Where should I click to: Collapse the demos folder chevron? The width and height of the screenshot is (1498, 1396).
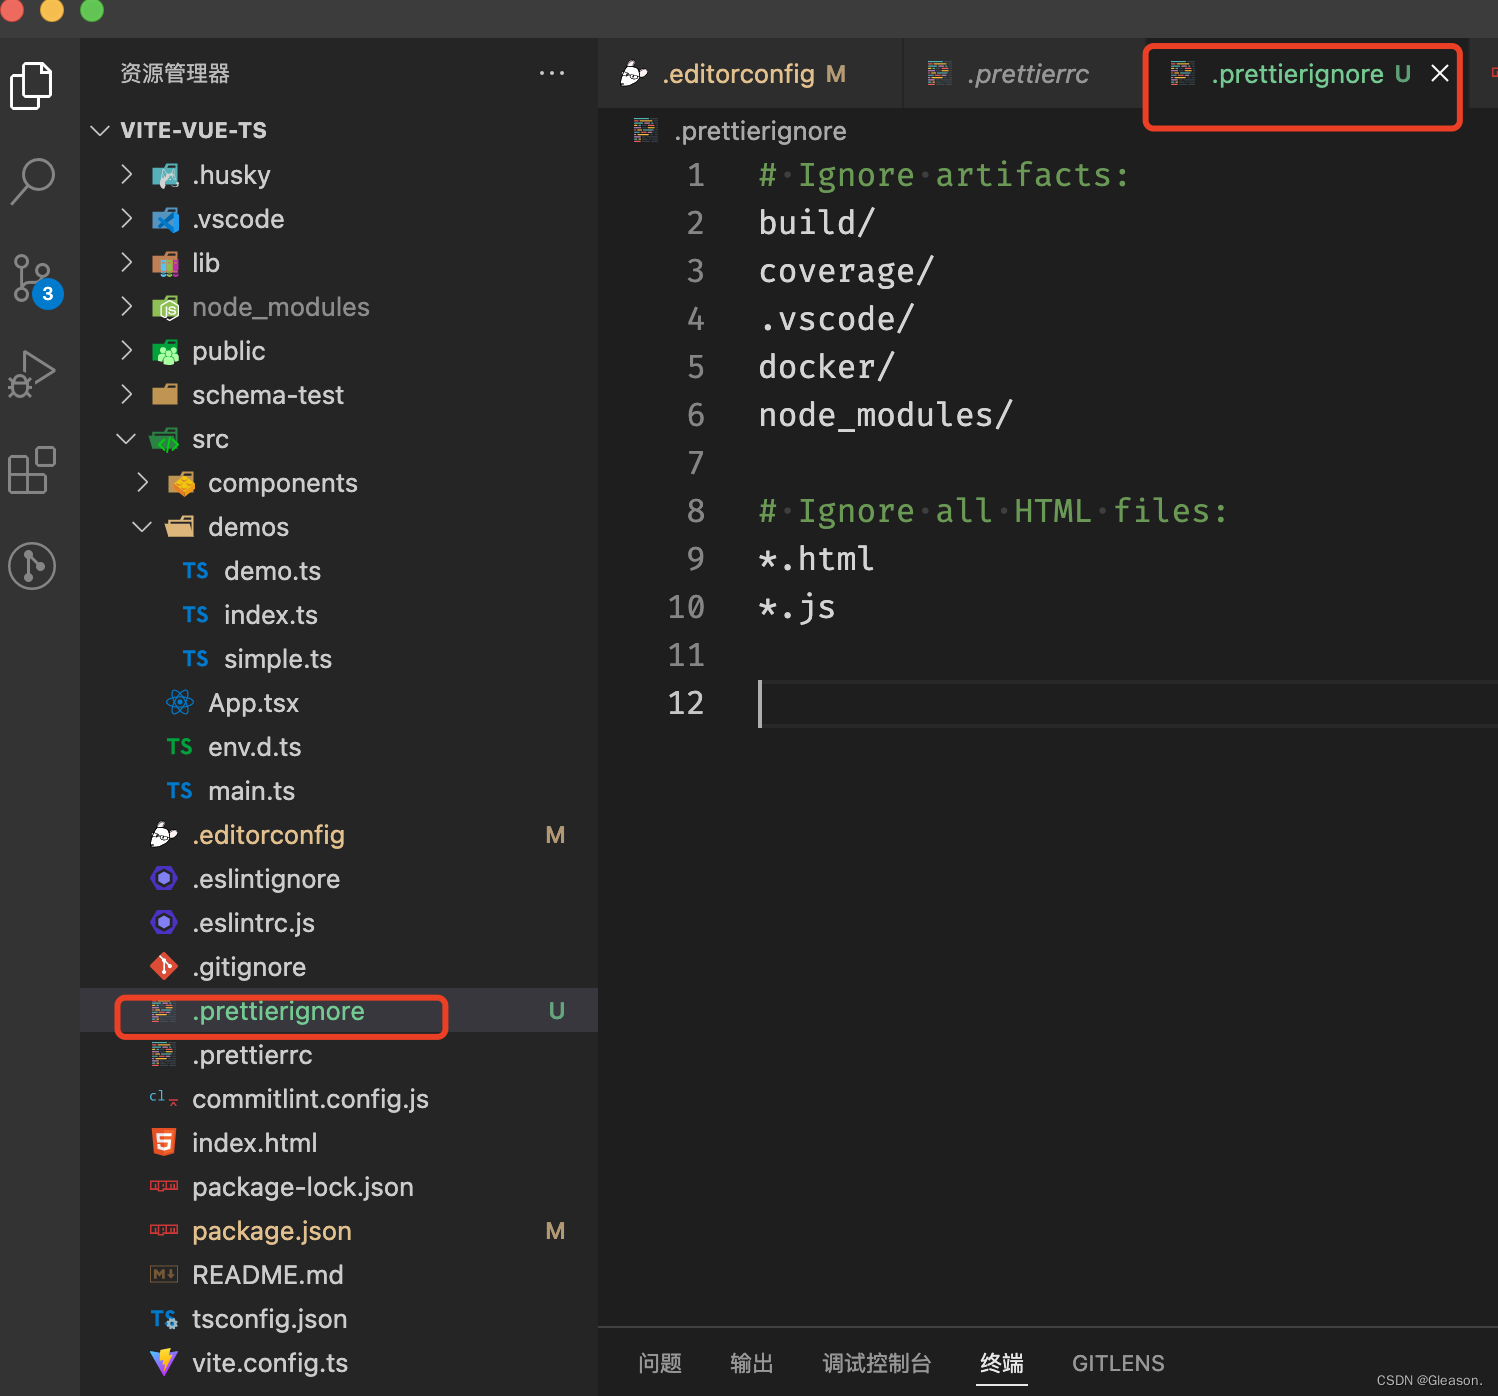142,526
